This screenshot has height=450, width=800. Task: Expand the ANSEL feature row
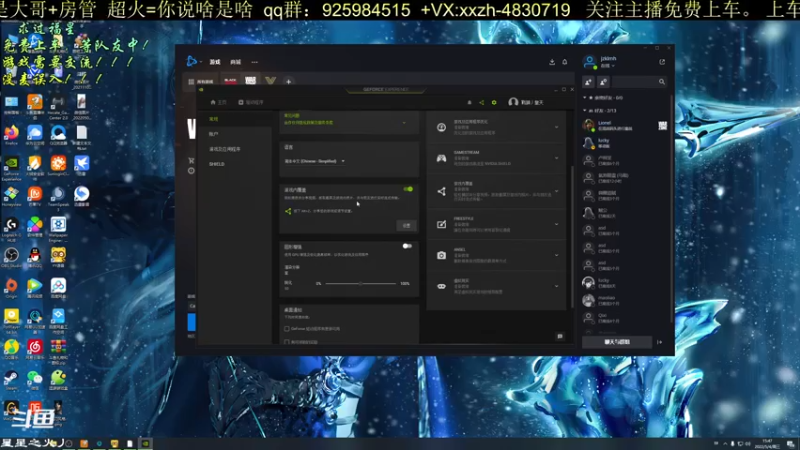tap(557, 255)
